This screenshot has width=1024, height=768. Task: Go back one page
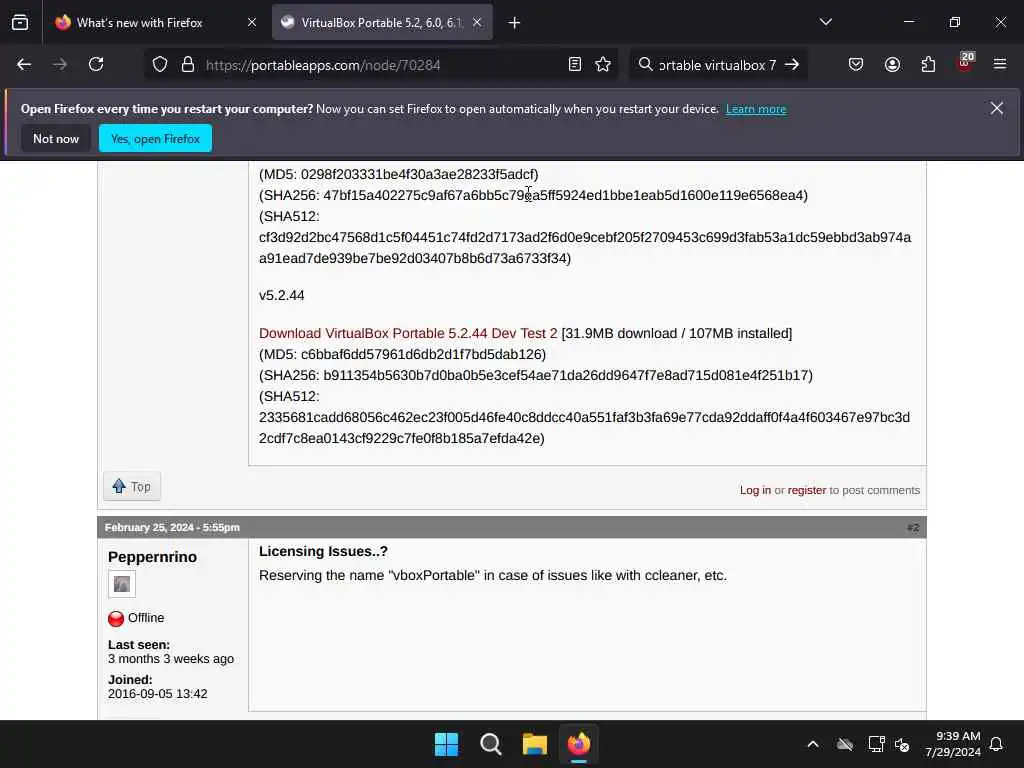click(24, 64)
